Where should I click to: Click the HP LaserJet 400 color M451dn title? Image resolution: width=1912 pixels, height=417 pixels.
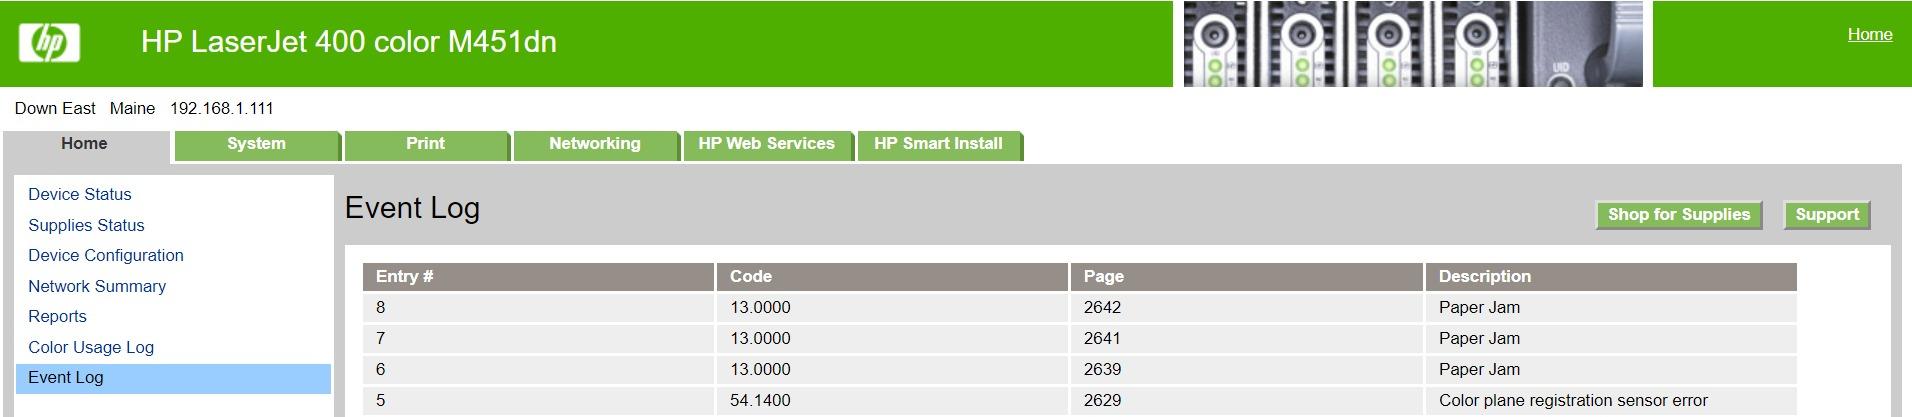(x=349, y=42)
